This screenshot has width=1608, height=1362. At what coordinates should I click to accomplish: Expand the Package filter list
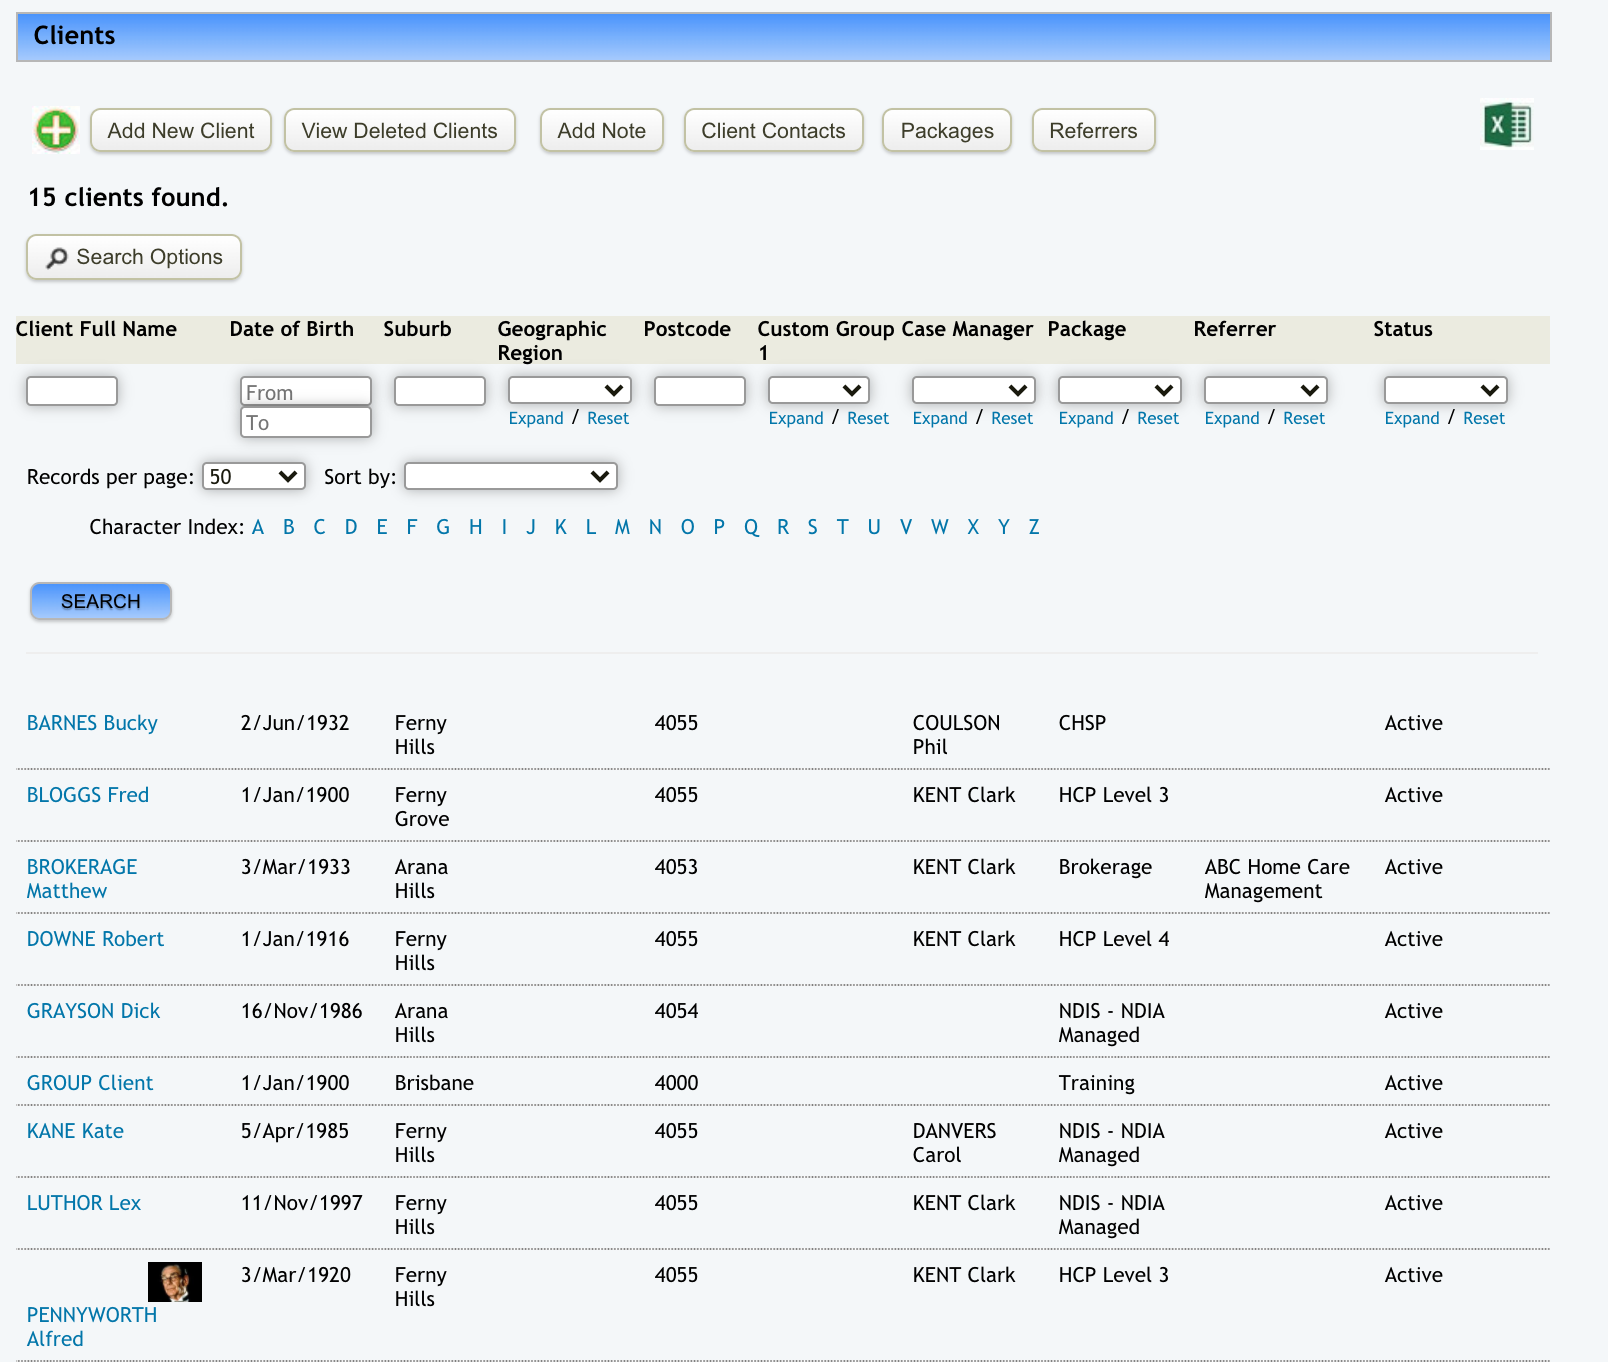[x=1085, y=418]
